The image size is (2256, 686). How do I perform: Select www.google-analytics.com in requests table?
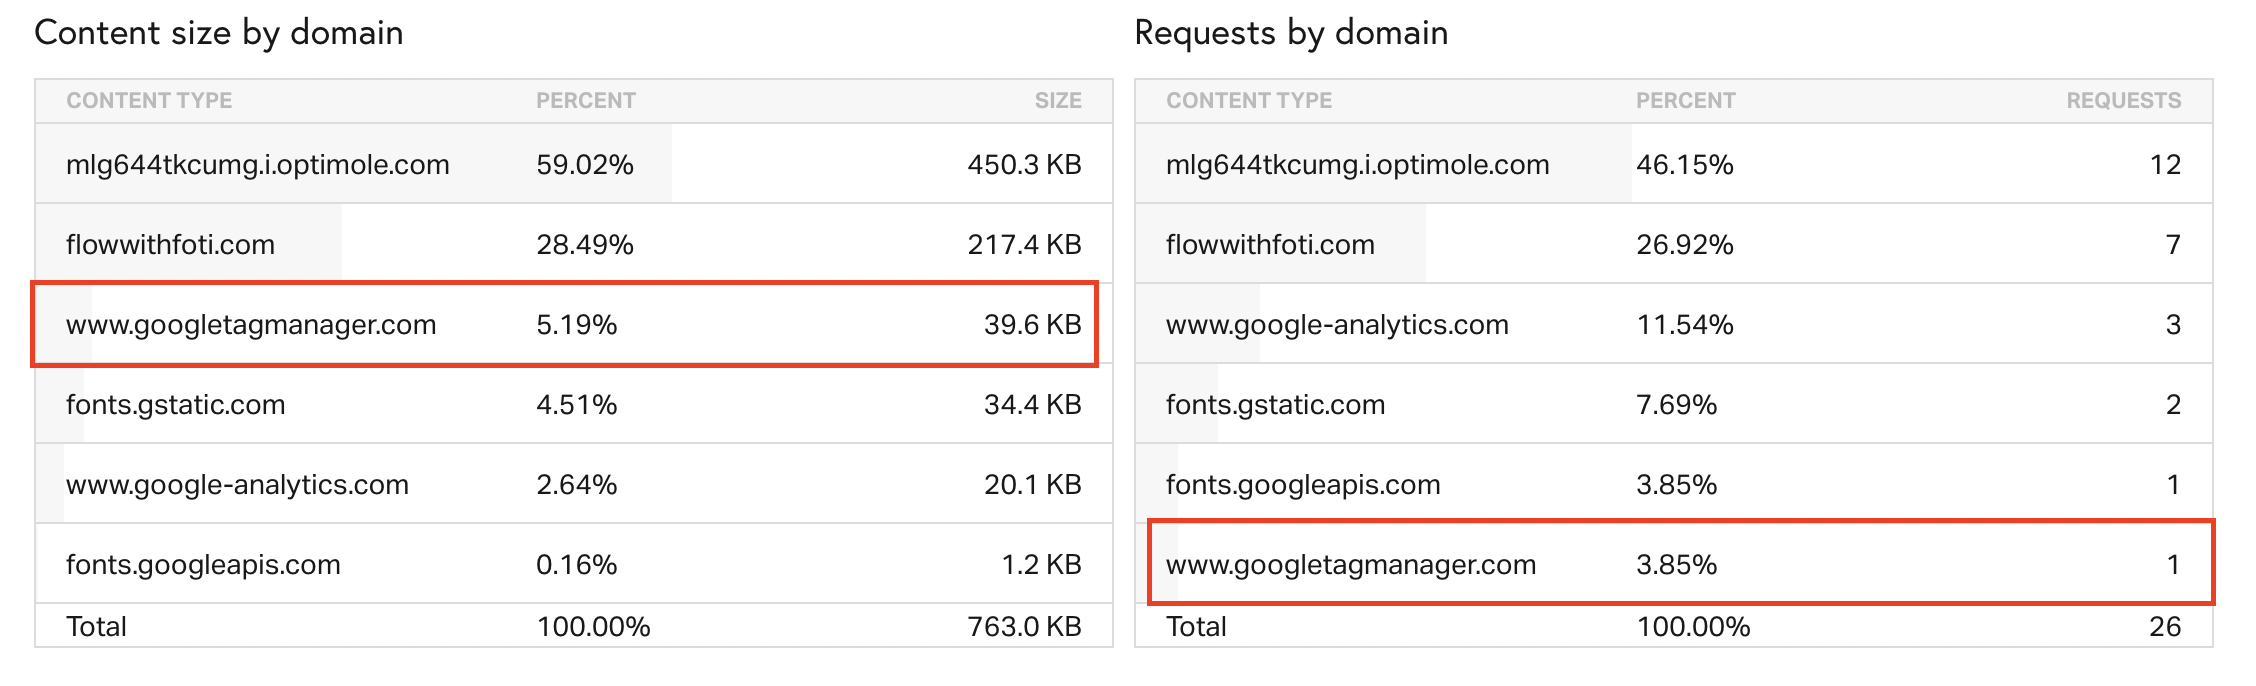coord(1338,325)
